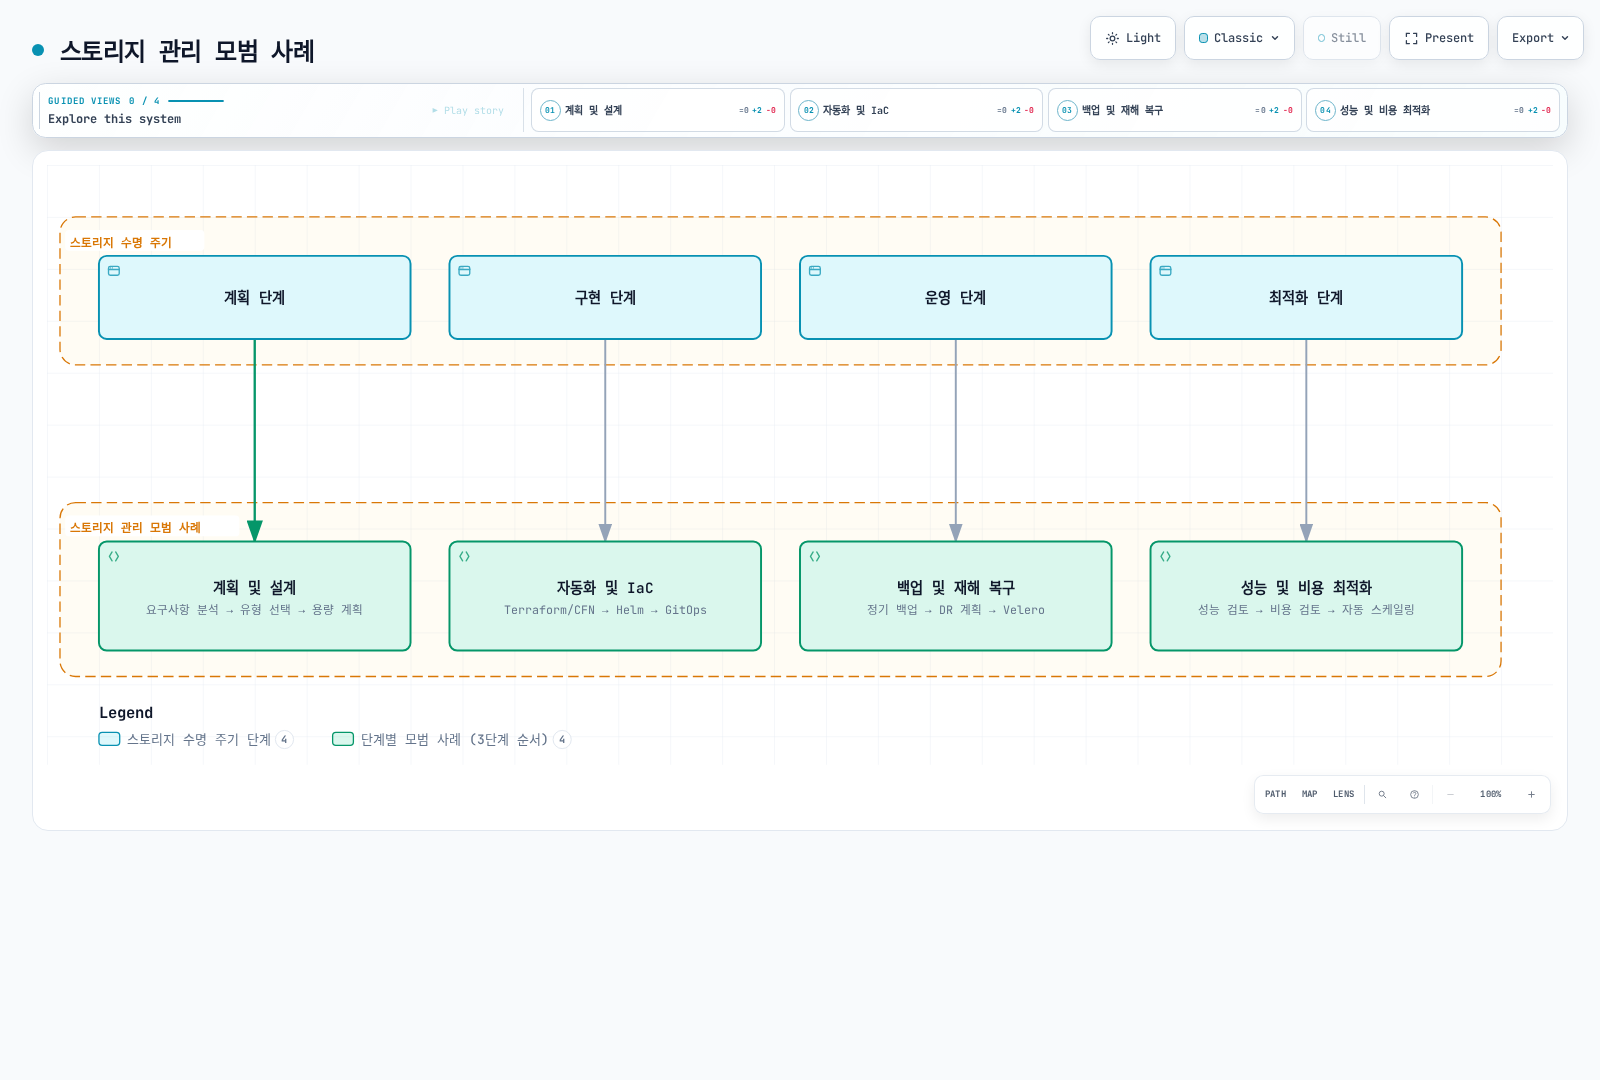Open the help question-mark icon
Screen dimensions: 1600x1080
coord(1414,794)
